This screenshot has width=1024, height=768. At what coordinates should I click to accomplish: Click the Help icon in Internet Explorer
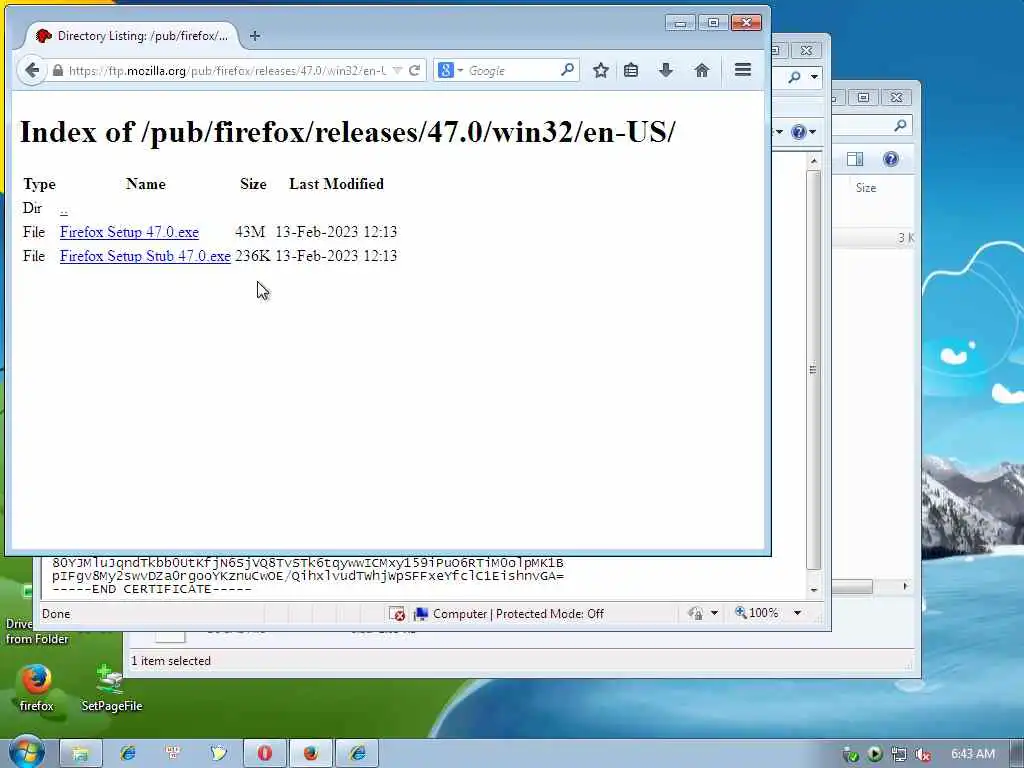pyautogui.click(x=798, y=132)
